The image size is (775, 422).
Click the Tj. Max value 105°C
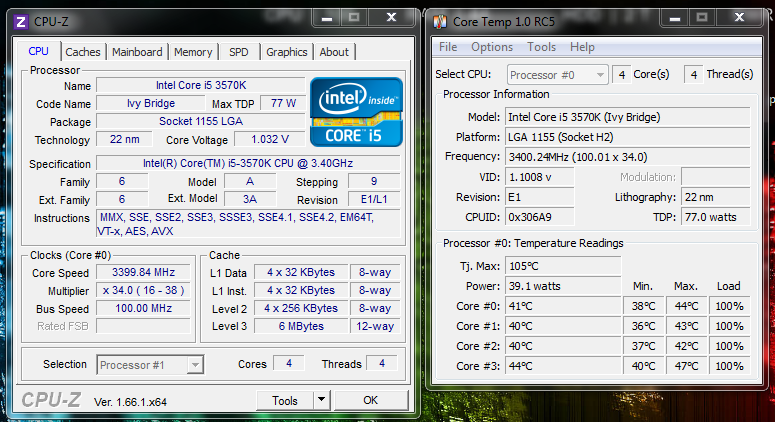point(563,266)
